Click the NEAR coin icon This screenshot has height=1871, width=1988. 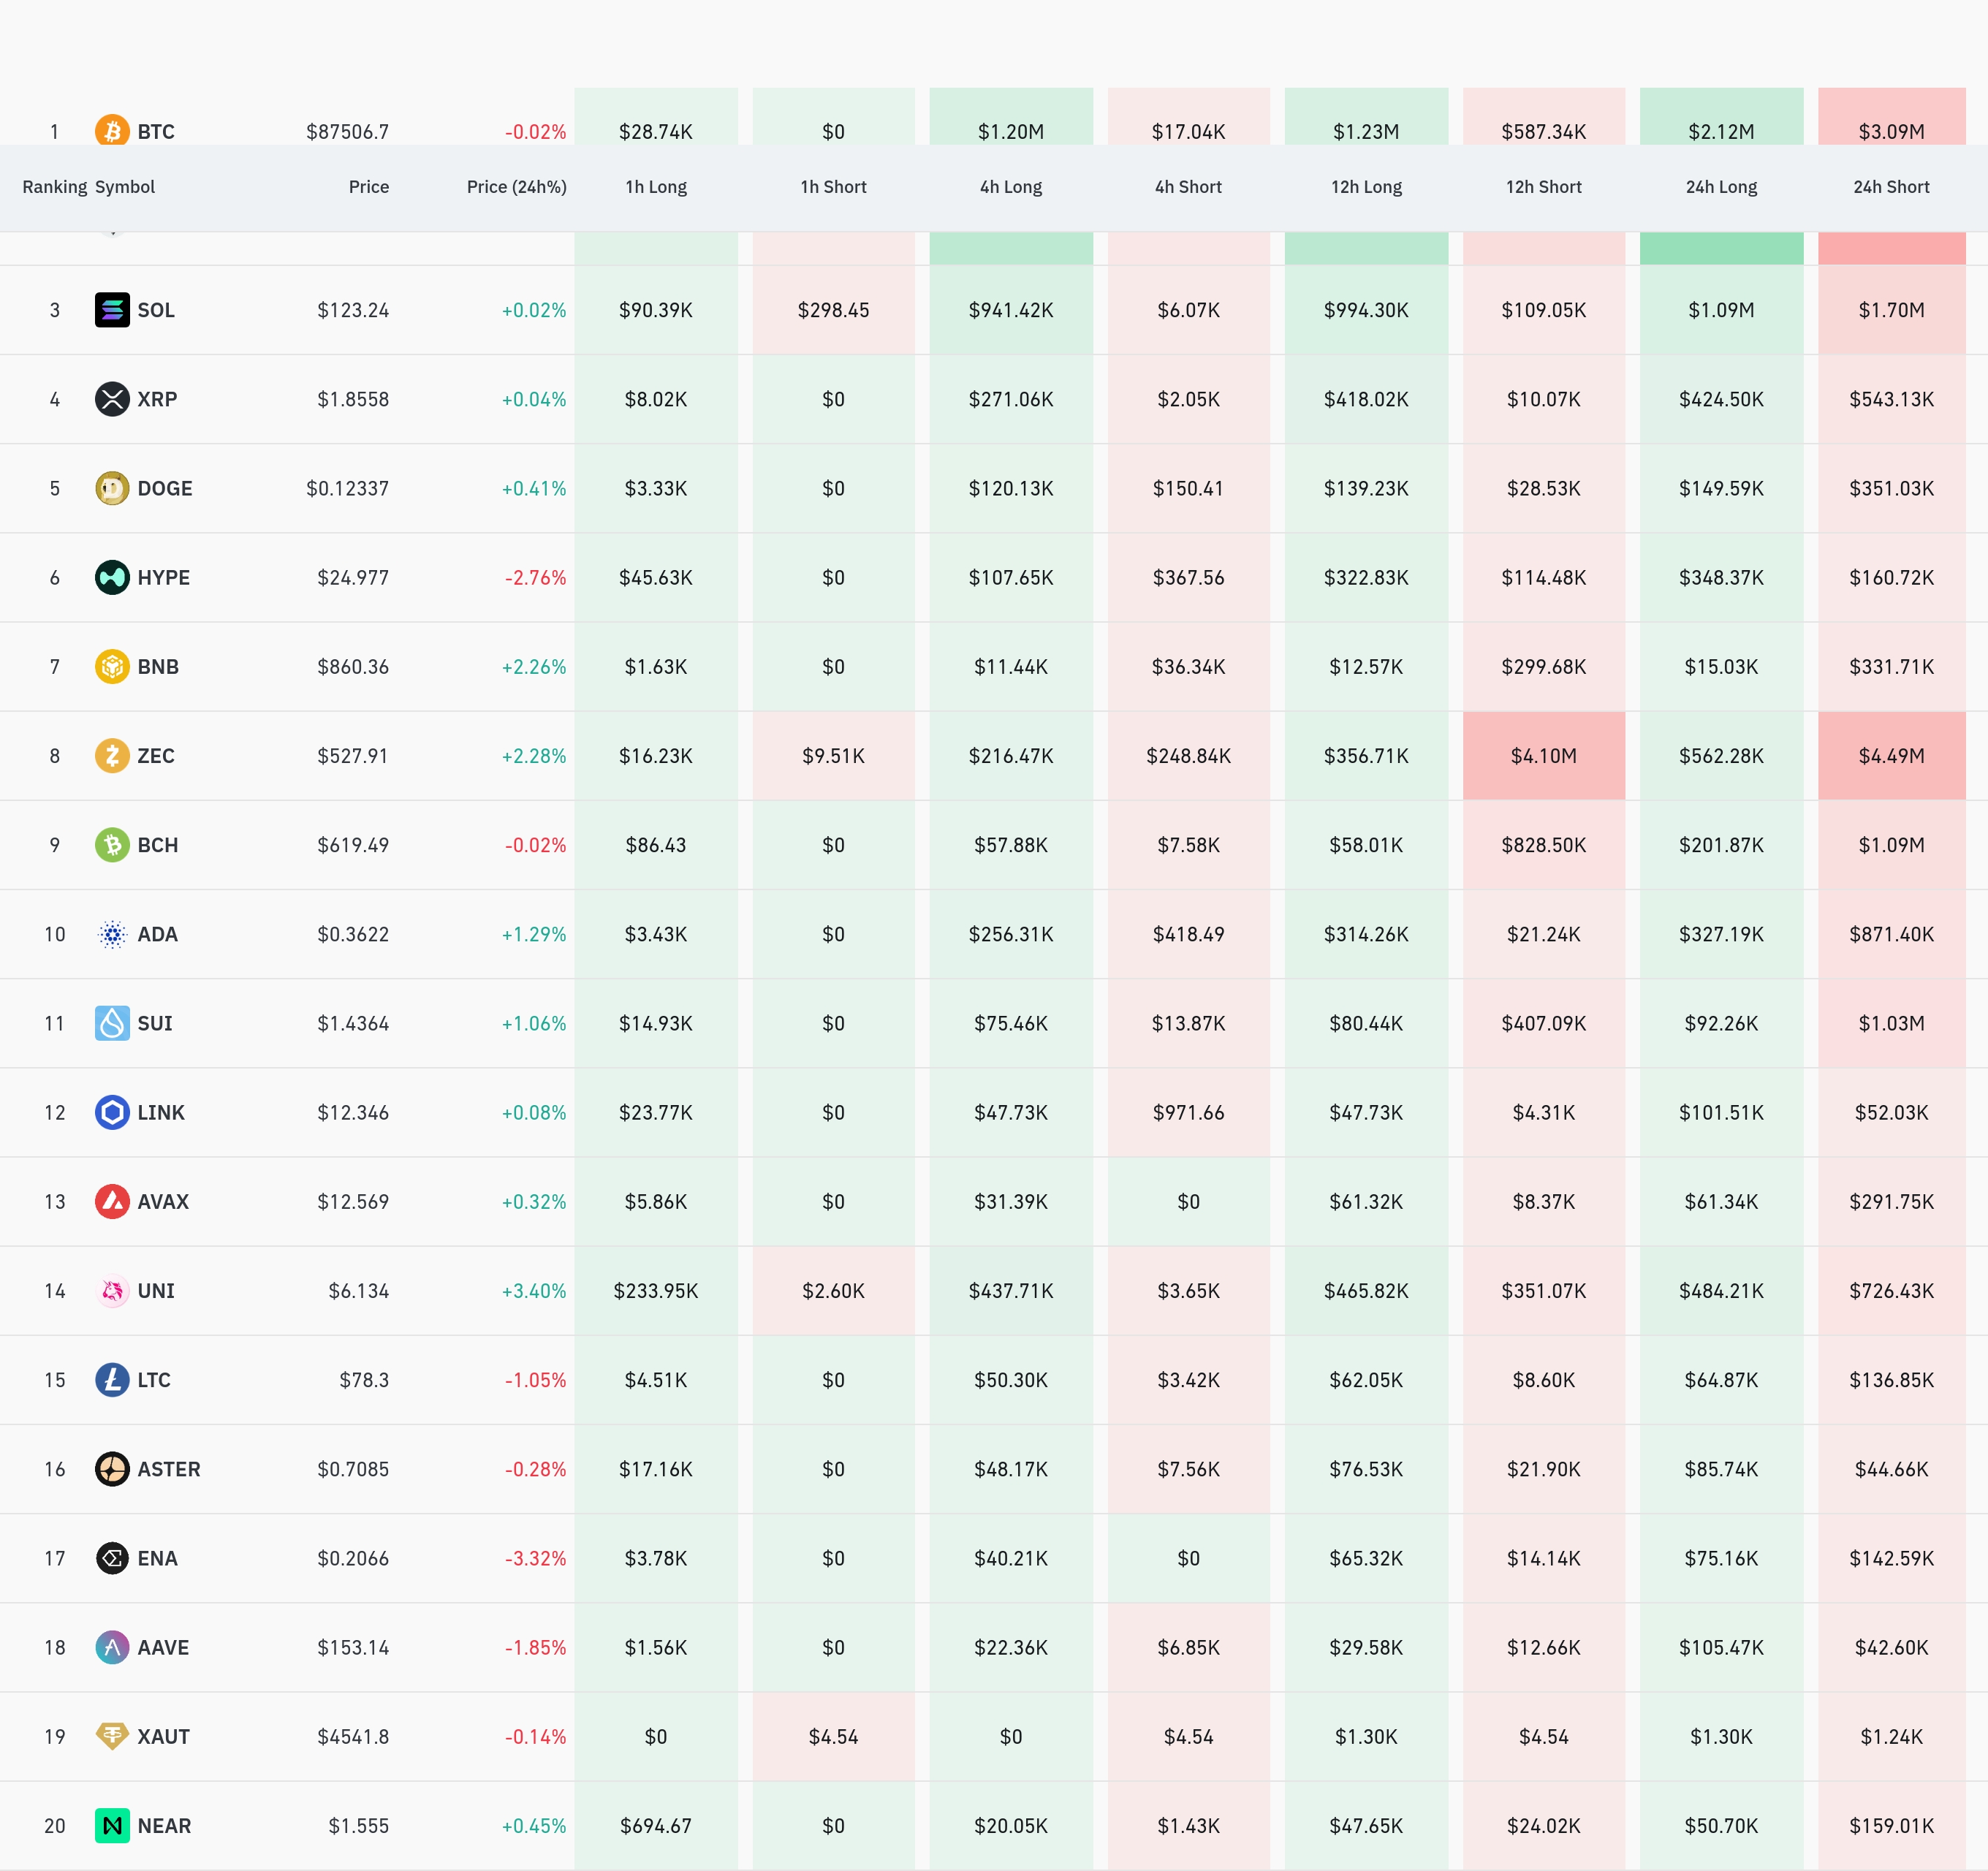tap(112, 1826)
